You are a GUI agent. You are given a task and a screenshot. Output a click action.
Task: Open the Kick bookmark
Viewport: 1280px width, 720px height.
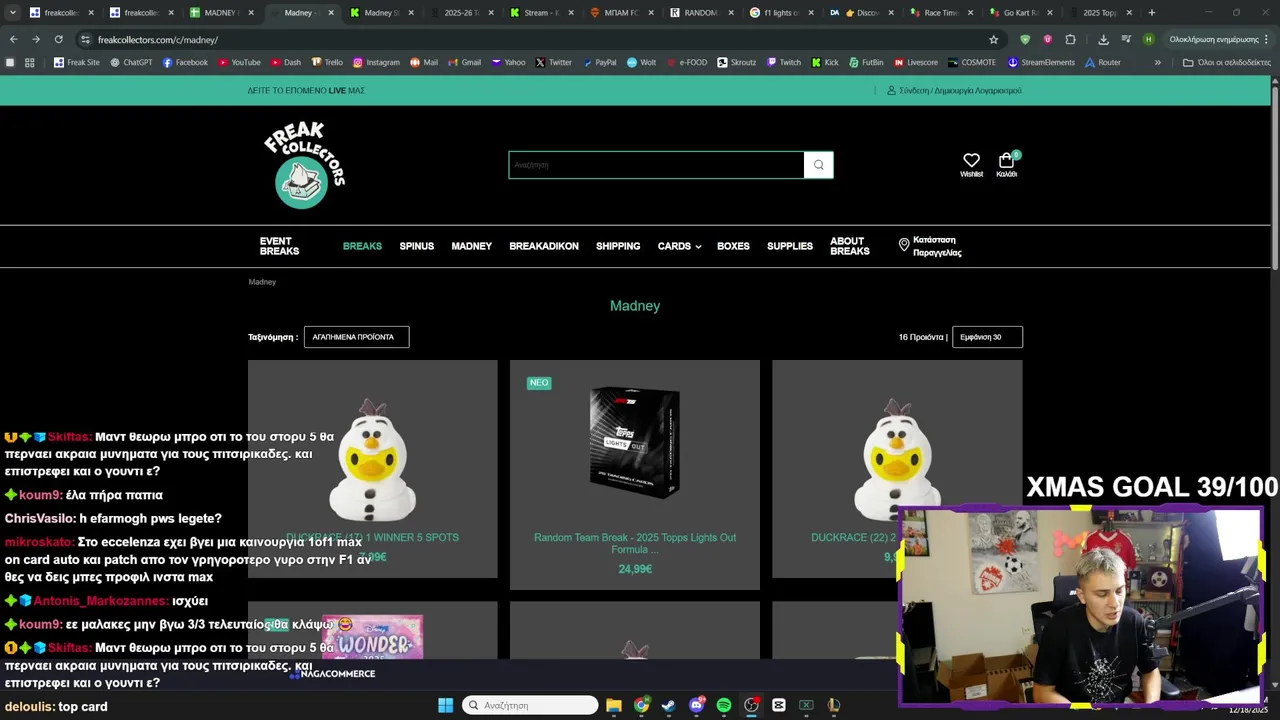pos(825,62)
